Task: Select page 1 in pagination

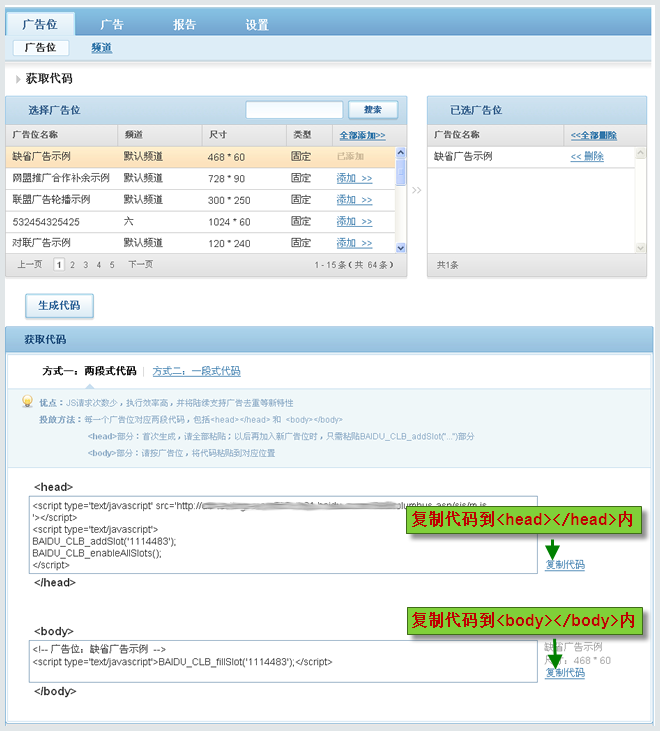Action: [59, 265]
